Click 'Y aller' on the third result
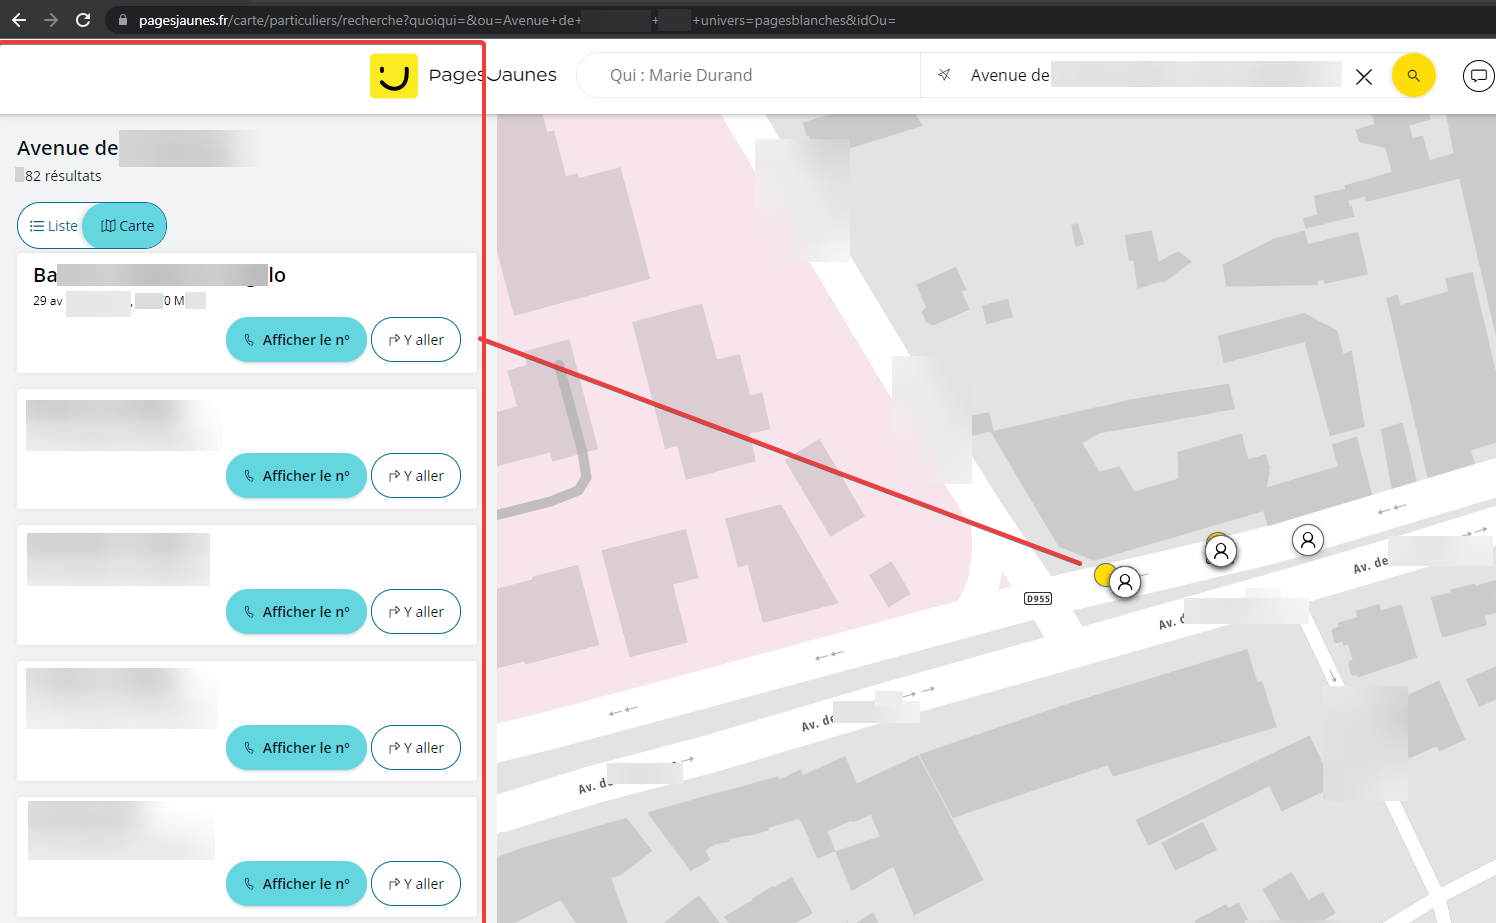The width and height of the screenshot is (1496, 923). pyautogui.click(x=416, y=612)
